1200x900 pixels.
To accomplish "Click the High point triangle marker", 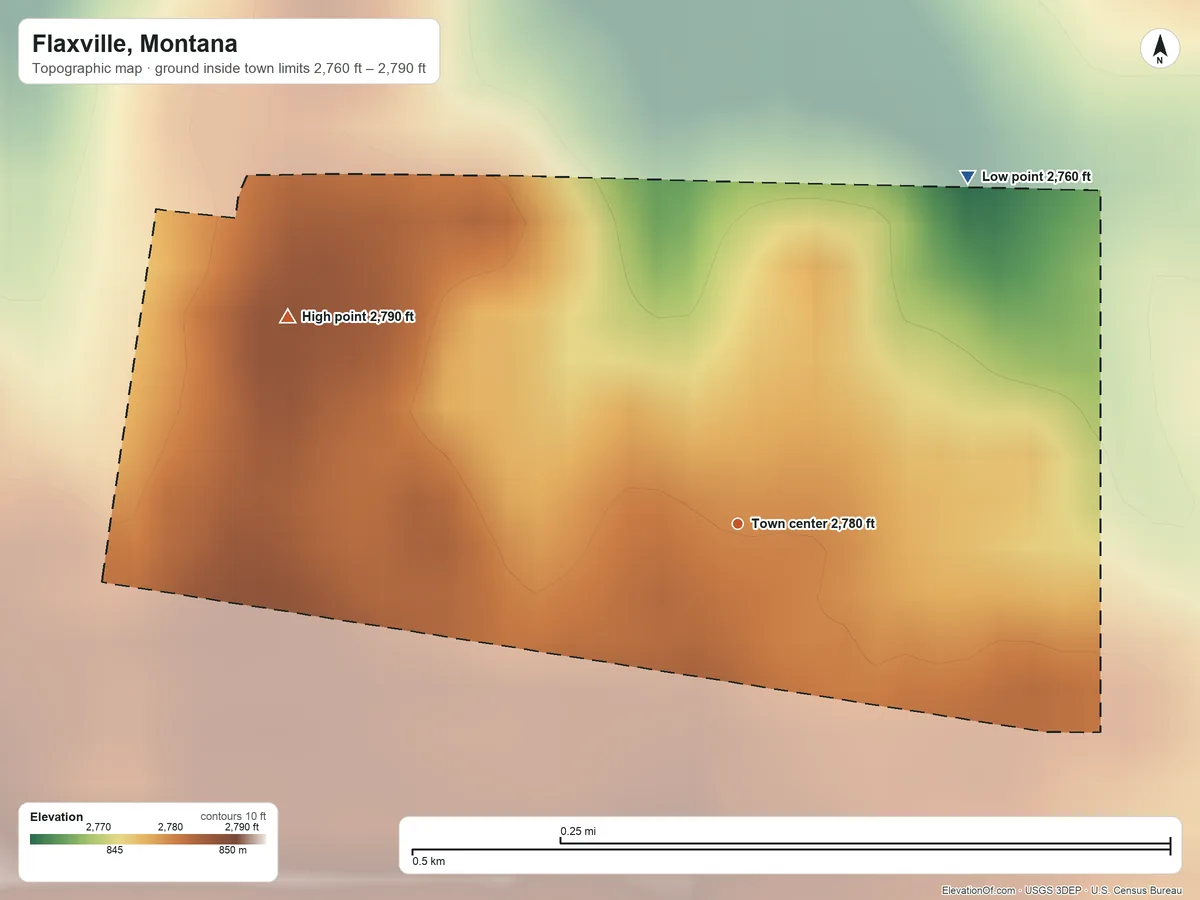I will click(287, 316).
